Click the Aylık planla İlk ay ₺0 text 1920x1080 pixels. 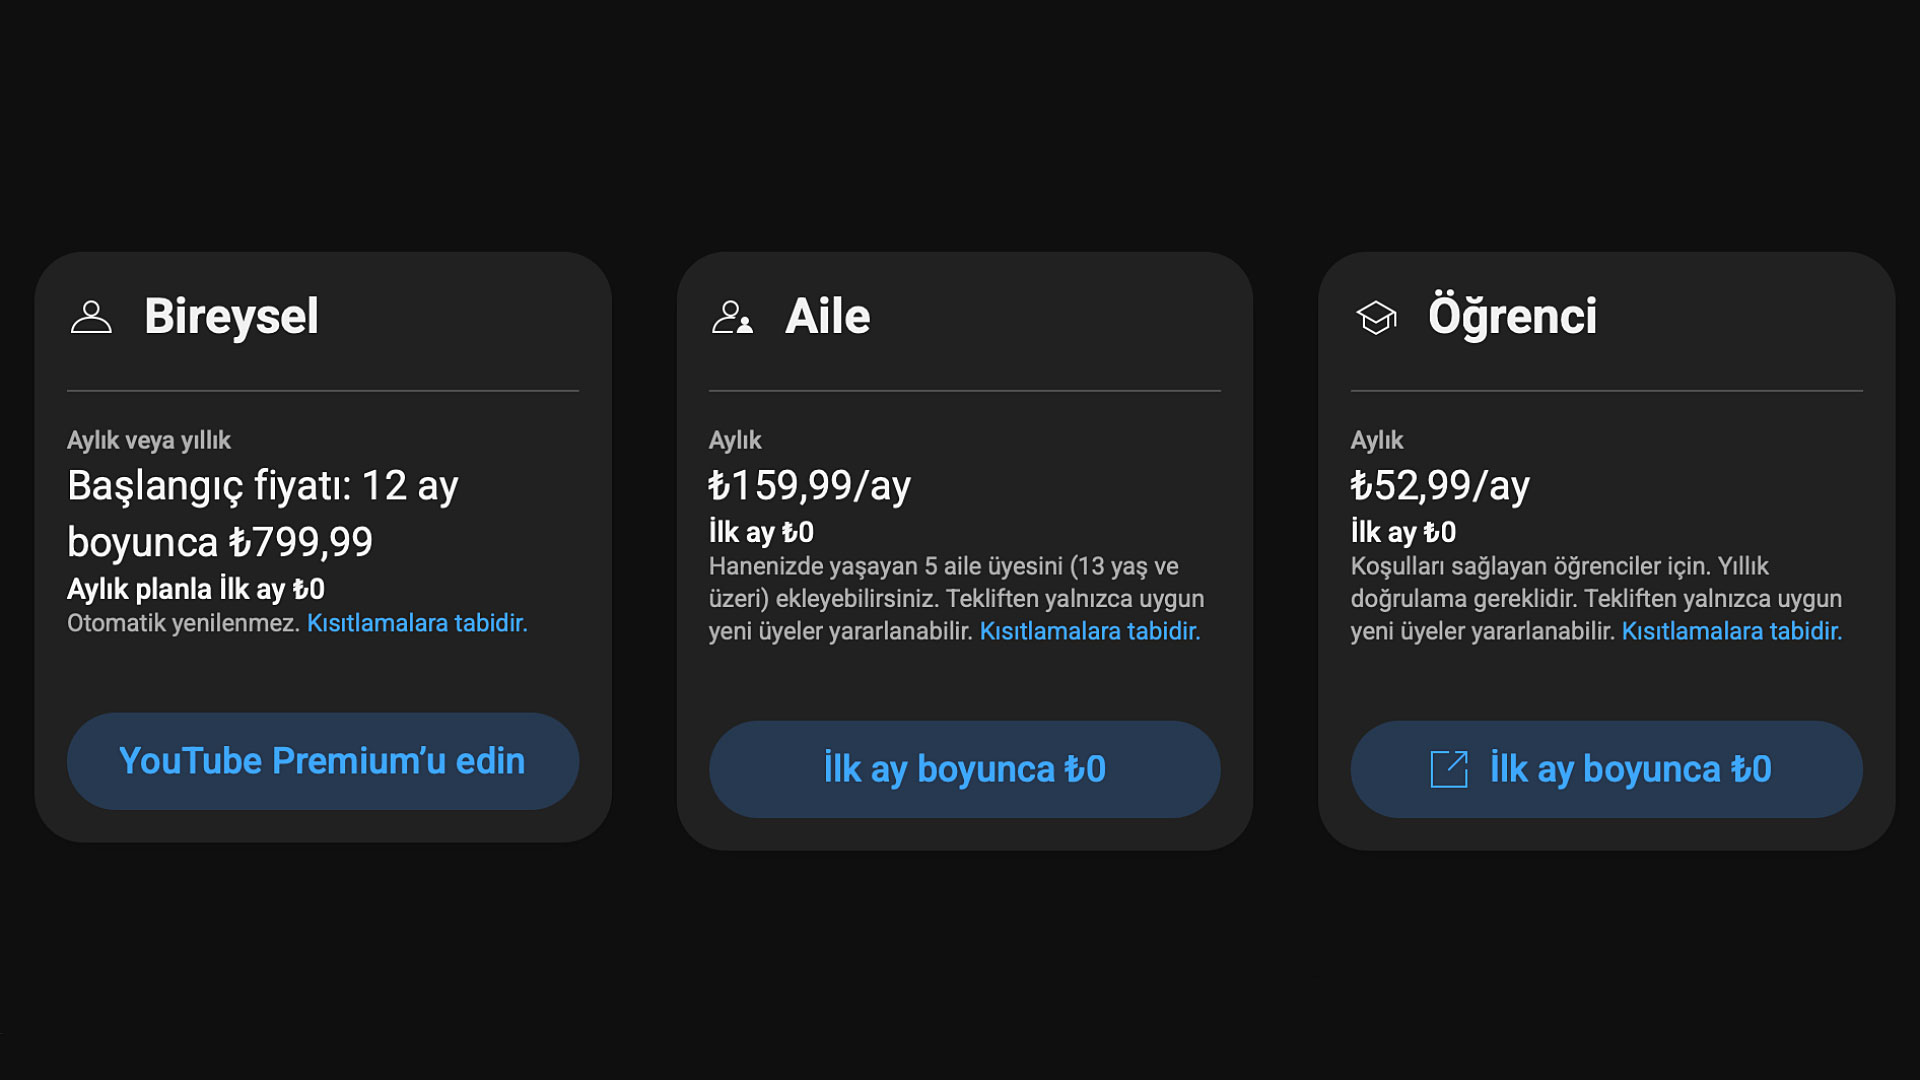(x=196, y=589)
